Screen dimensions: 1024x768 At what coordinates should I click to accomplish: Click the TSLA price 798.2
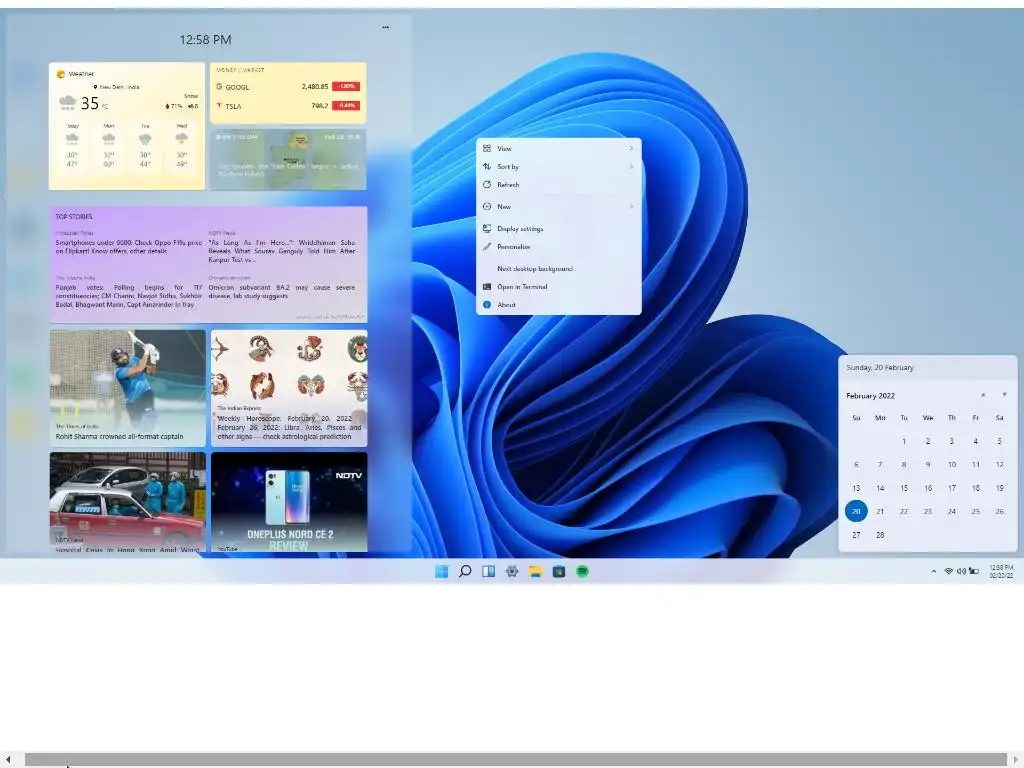pos(320,105)
